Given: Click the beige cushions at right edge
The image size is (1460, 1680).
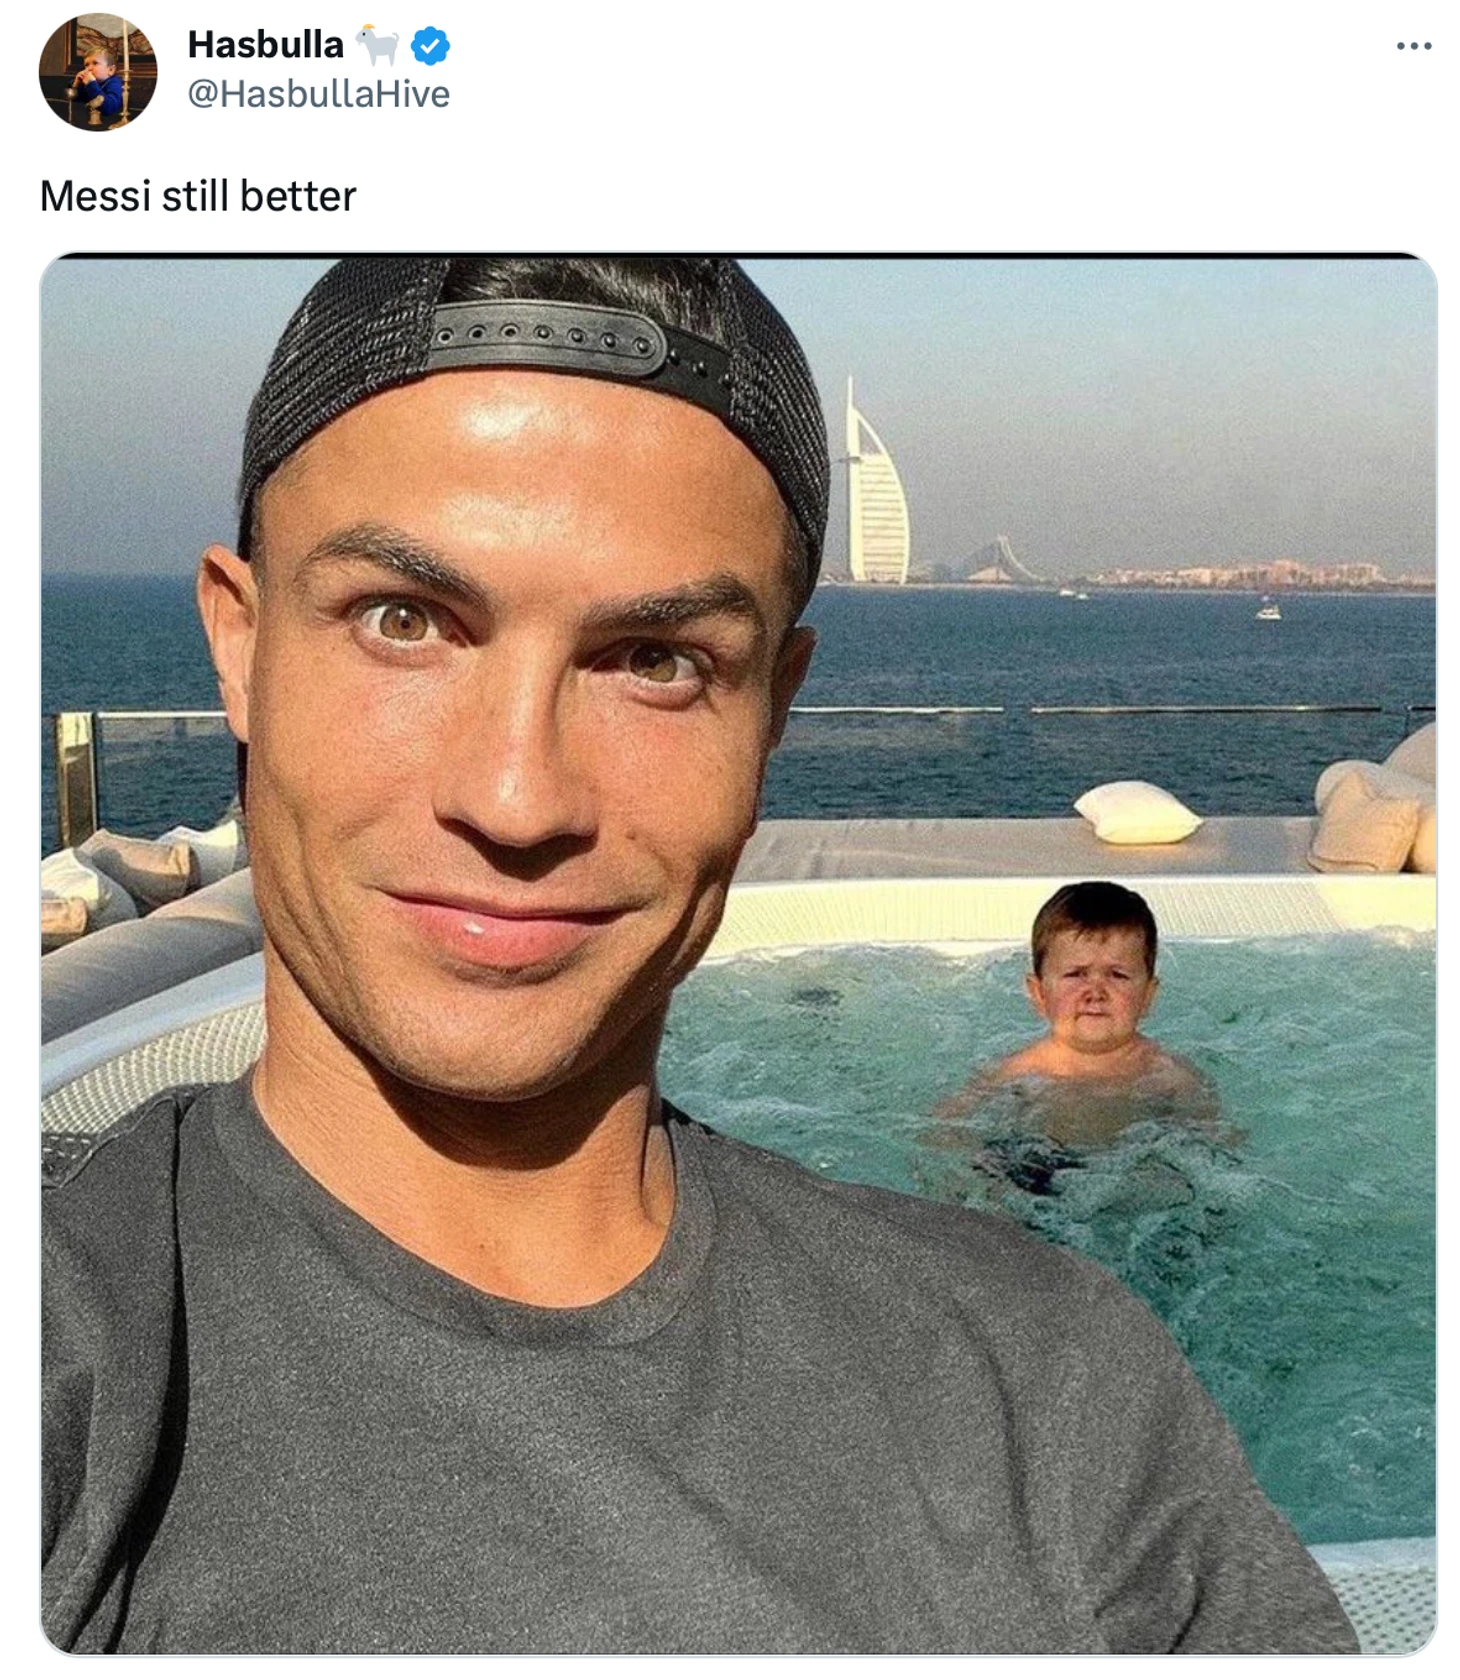Looking at the screenshot, I should tap(1375, 800).
